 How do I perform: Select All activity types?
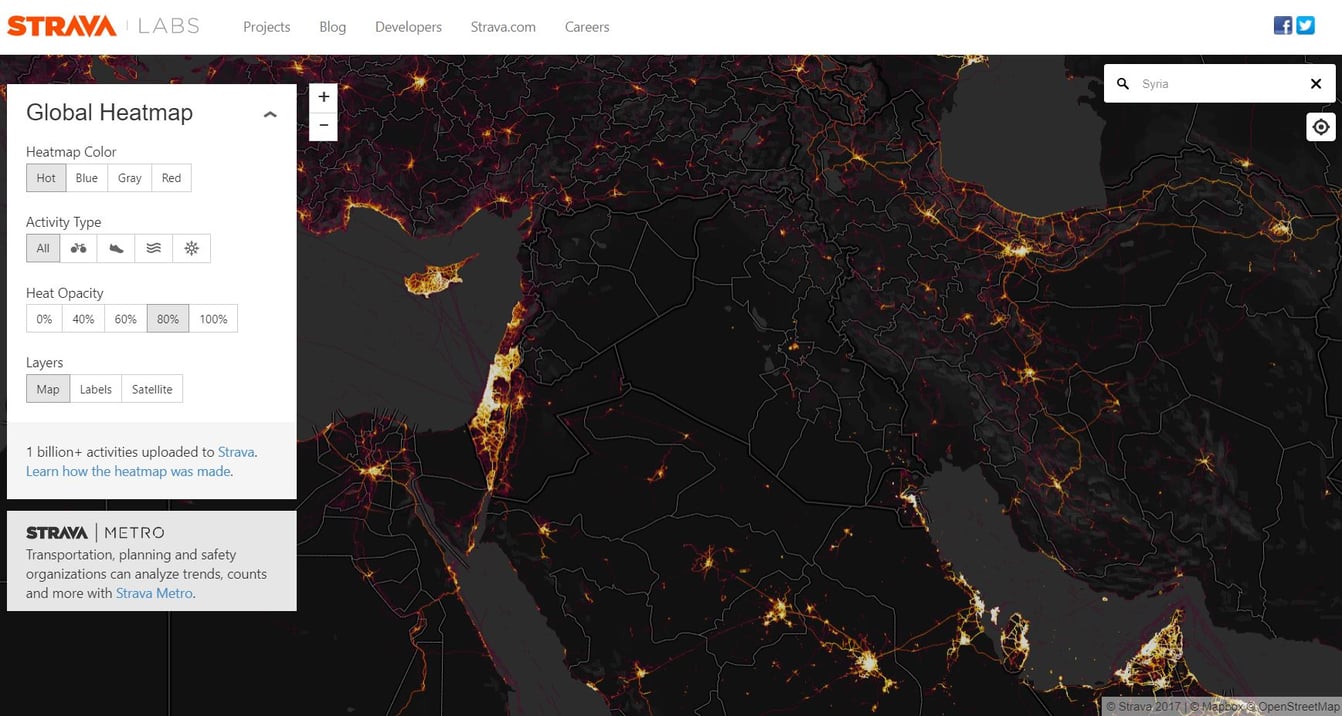coord(42,247)
